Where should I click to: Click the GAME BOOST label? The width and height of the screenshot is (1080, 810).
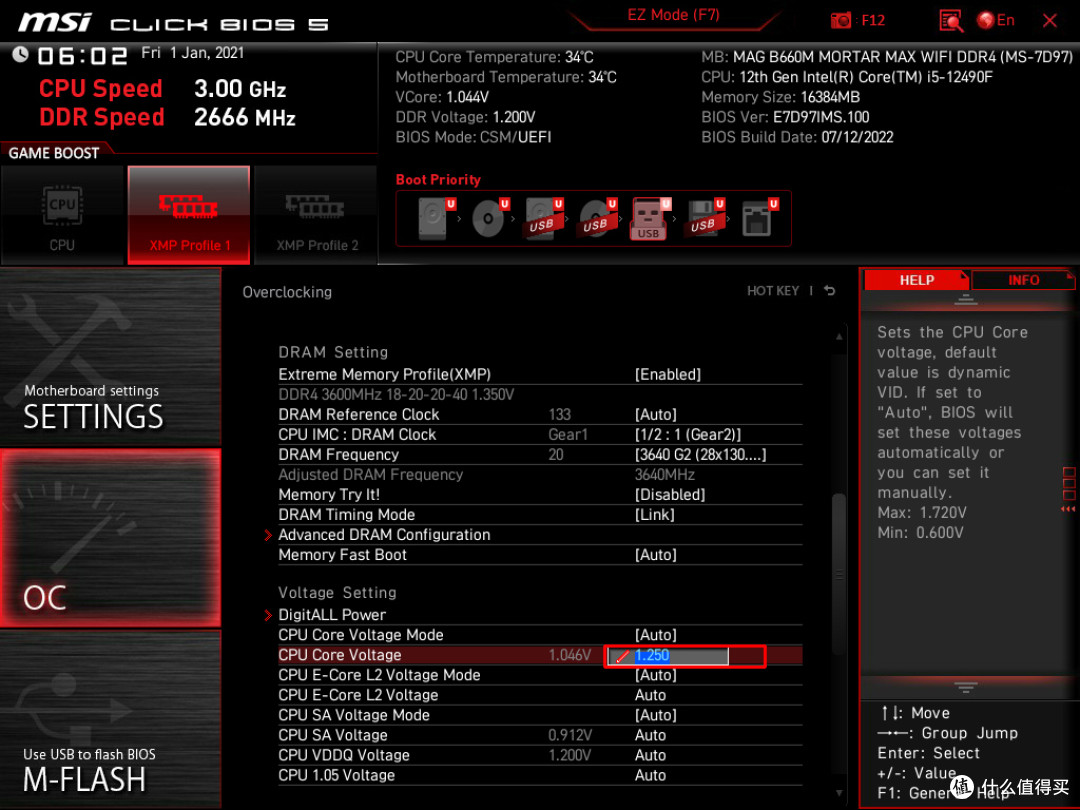tap(54, 153)
